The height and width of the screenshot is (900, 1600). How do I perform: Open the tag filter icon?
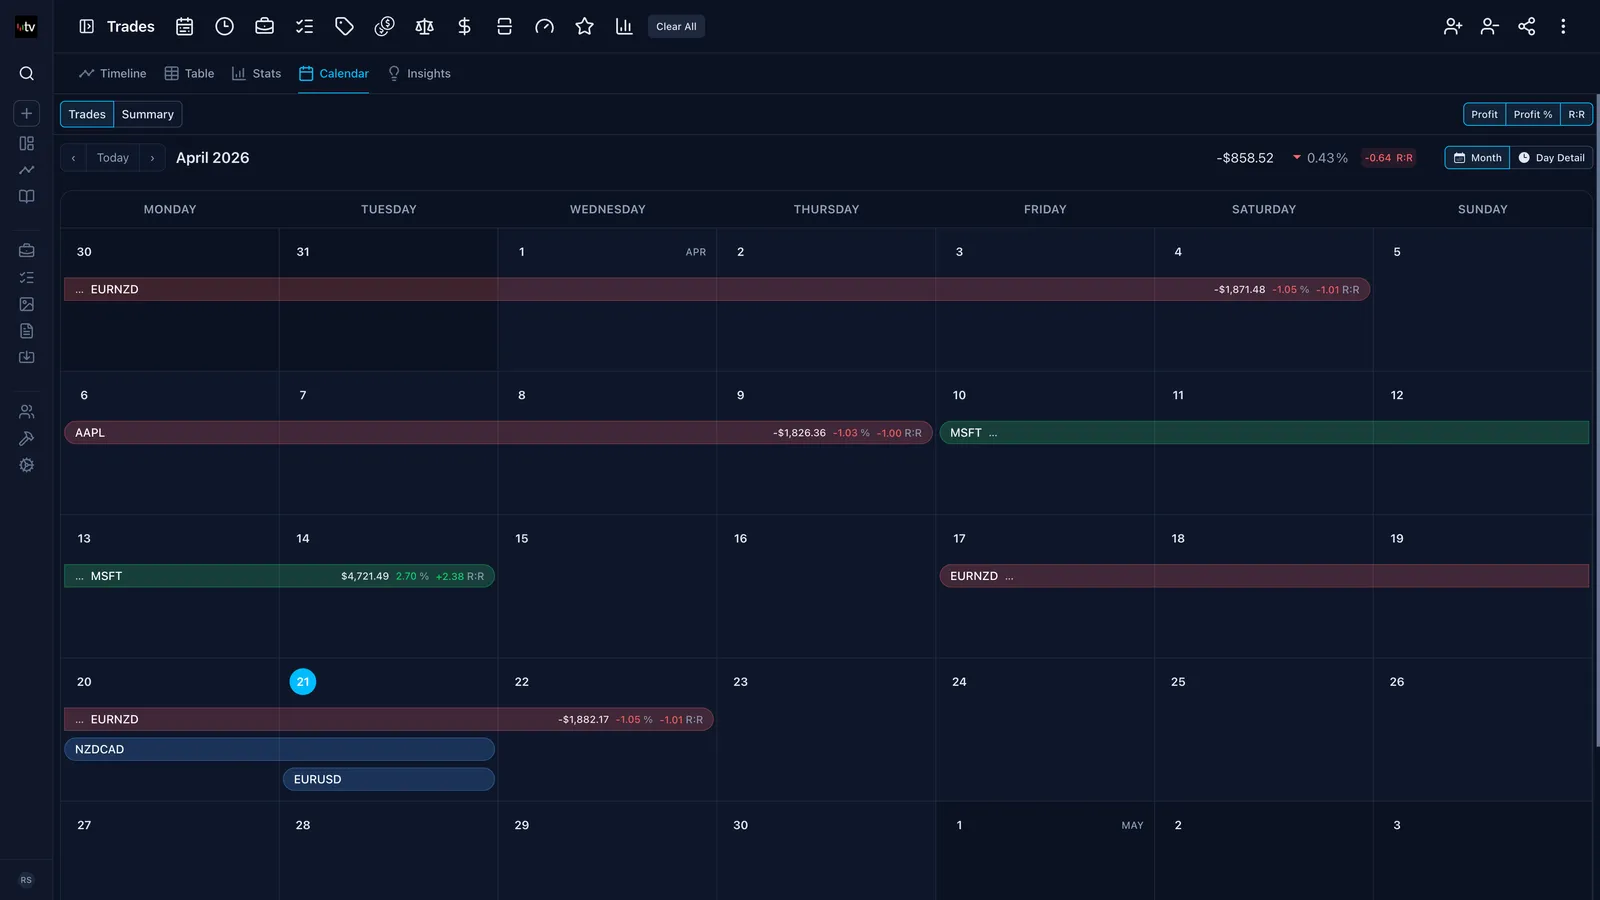point(344,27)
